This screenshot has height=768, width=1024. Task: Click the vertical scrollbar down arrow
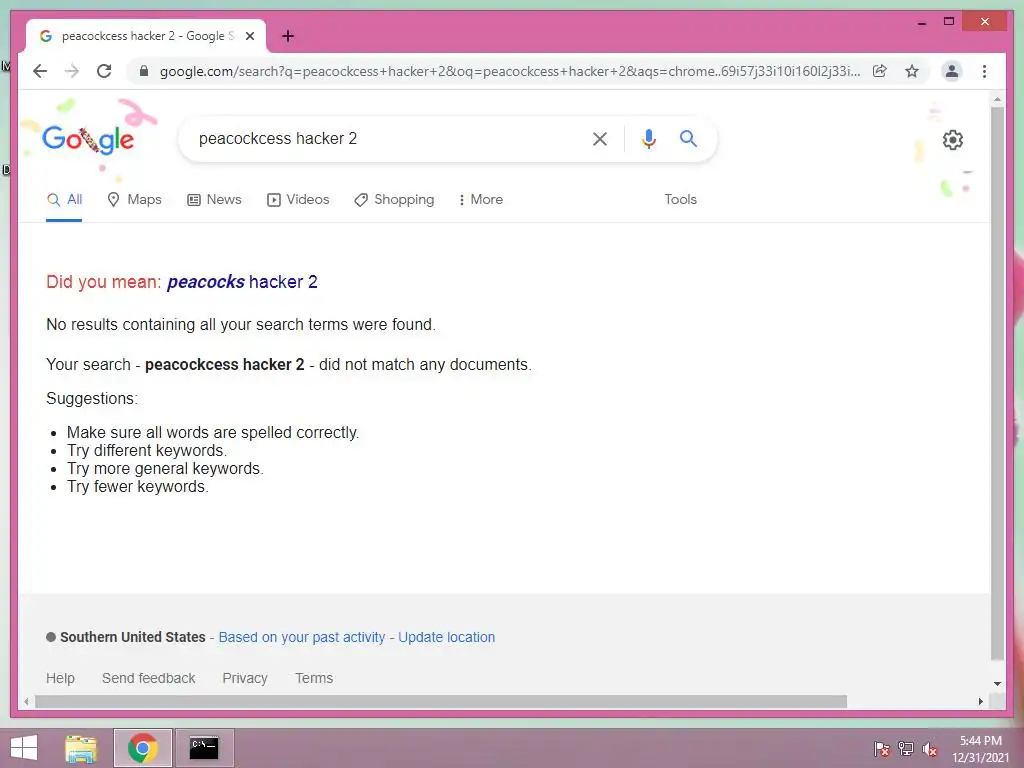coord(997,684)
